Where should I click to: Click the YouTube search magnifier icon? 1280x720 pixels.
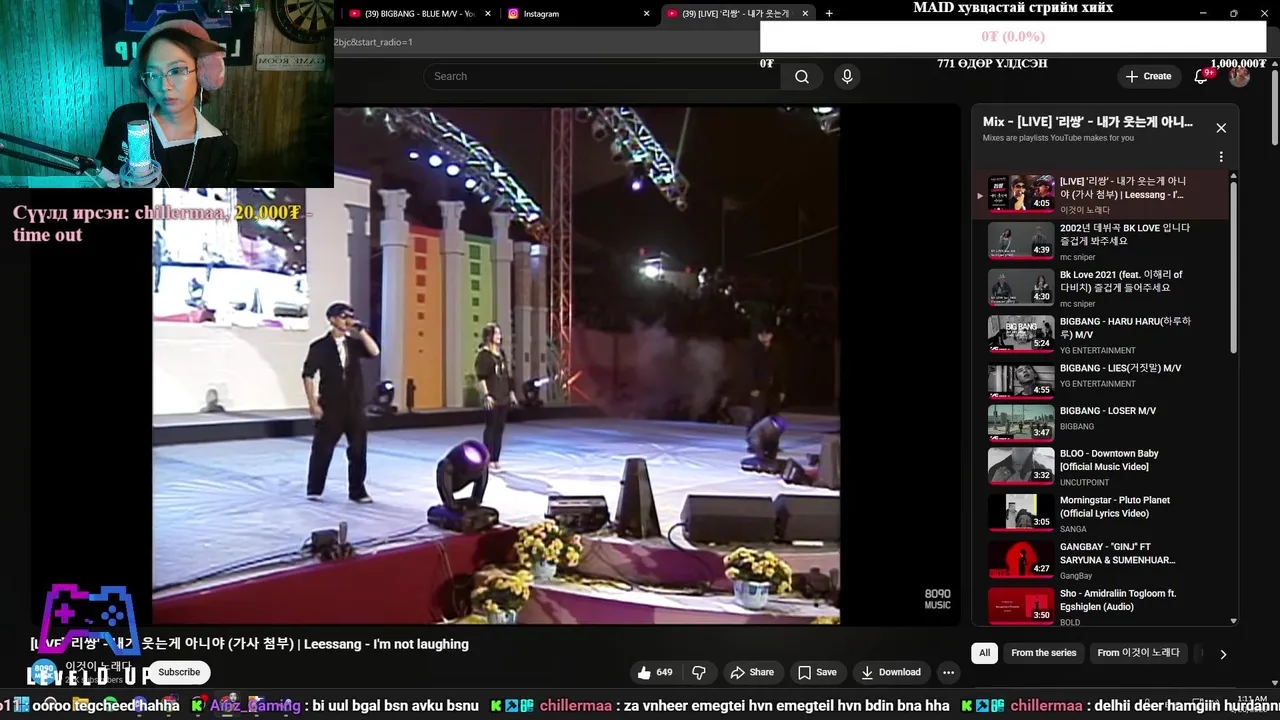click(802, 76)
